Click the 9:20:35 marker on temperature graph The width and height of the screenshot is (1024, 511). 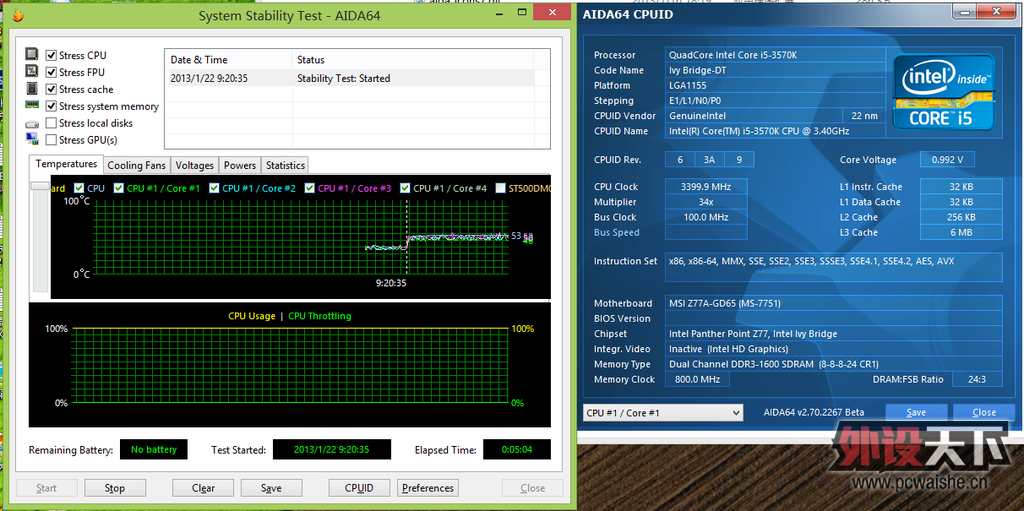(x=391, y=284)
